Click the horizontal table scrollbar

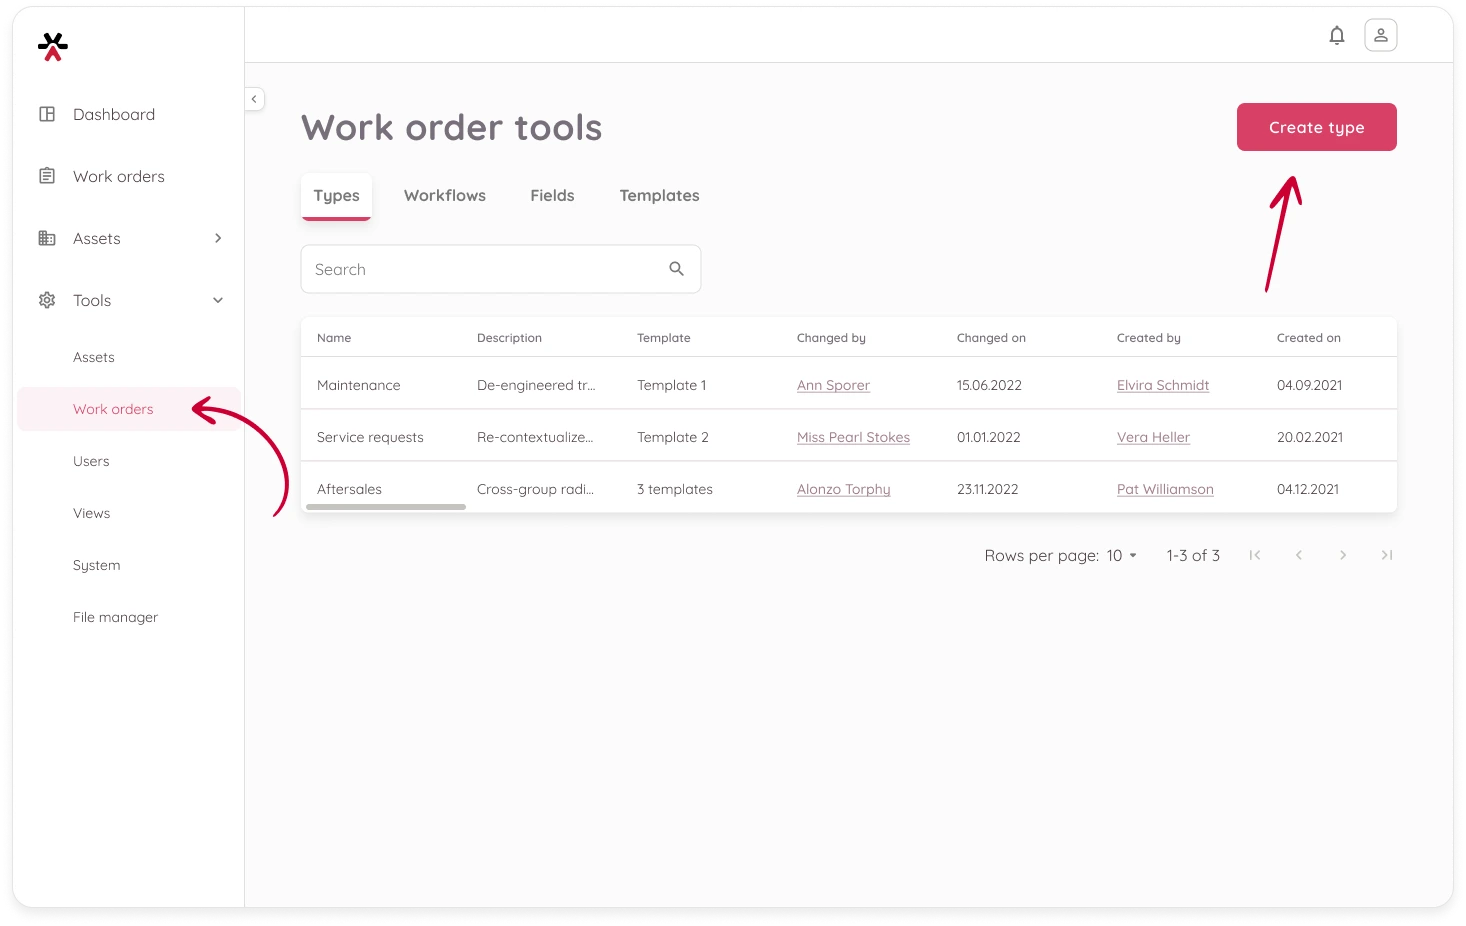pos(386,507)
